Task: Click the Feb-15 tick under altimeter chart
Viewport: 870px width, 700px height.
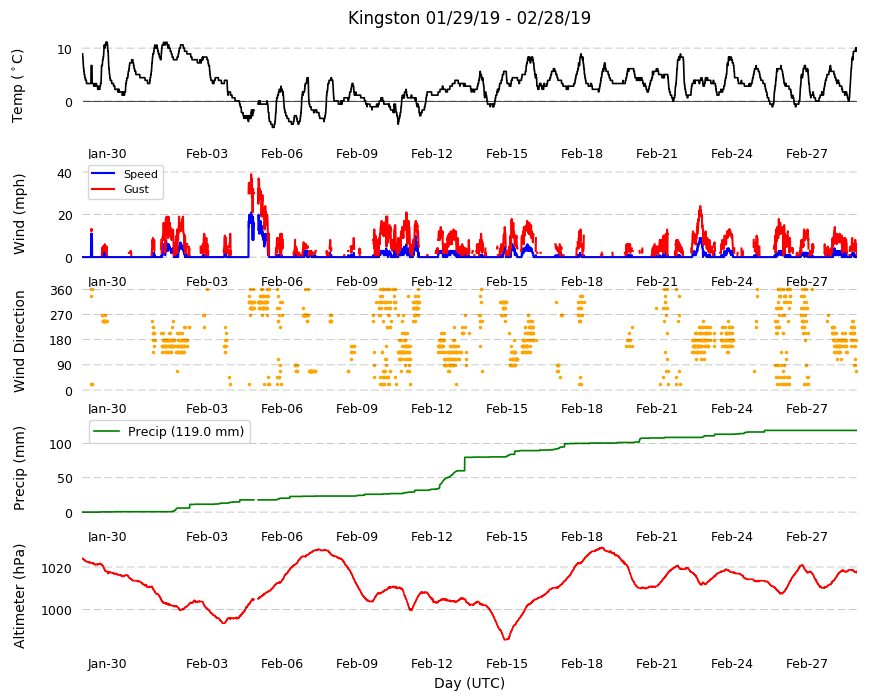Action: (x=507, y=663)
